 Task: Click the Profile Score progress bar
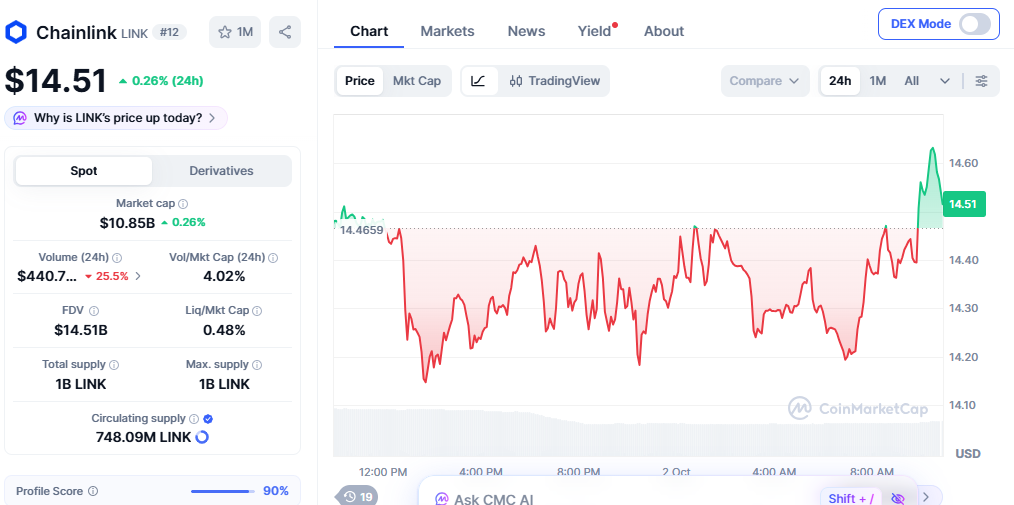coord(222,491)
